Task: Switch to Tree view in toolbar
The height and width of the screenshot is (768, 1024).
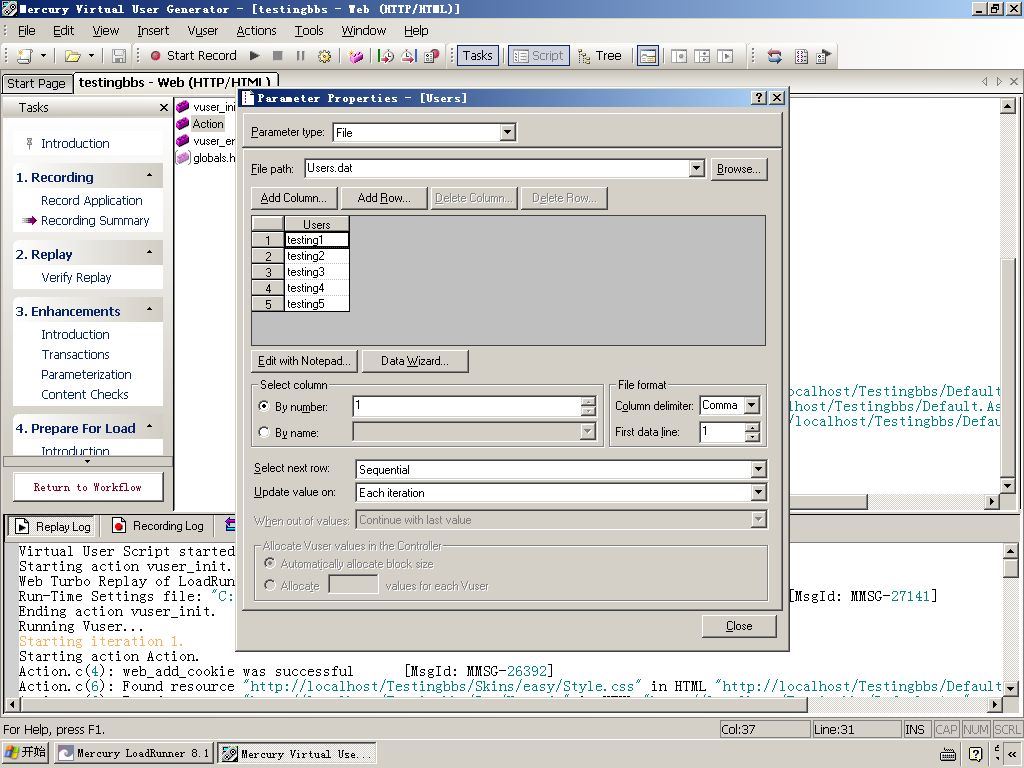Action: click(x=600, y=56)
